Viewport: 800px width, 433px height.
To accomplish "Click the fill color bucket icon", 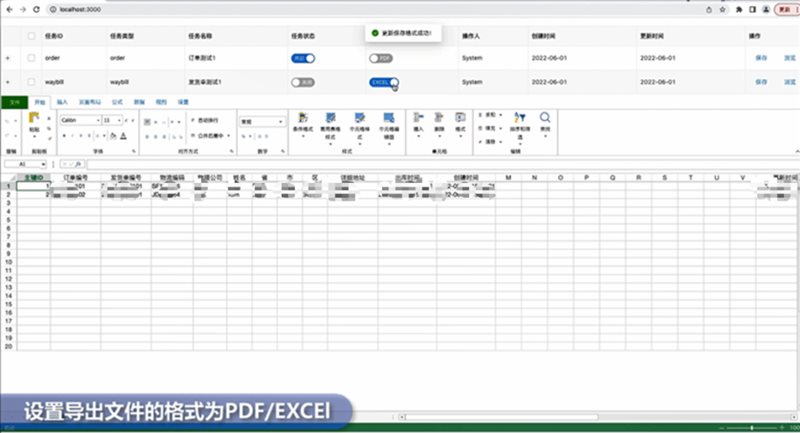I will pyautogui.click(x=113, y=136).
